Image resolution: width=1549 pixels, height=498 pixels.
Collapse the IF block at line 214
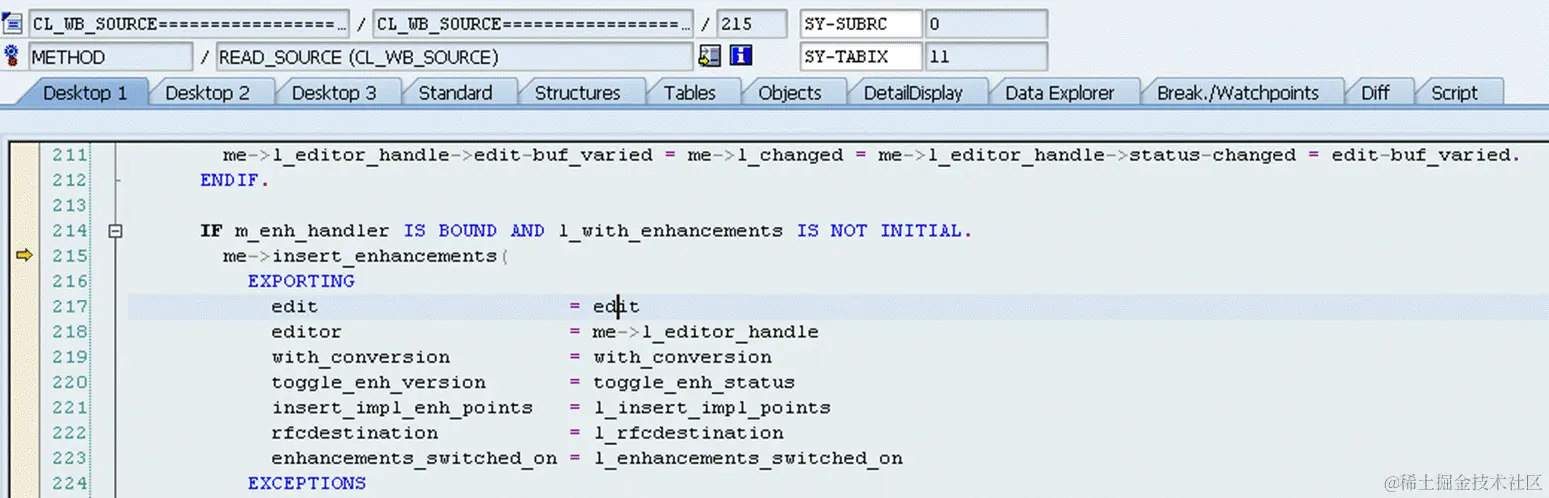[x=115, y=231]
